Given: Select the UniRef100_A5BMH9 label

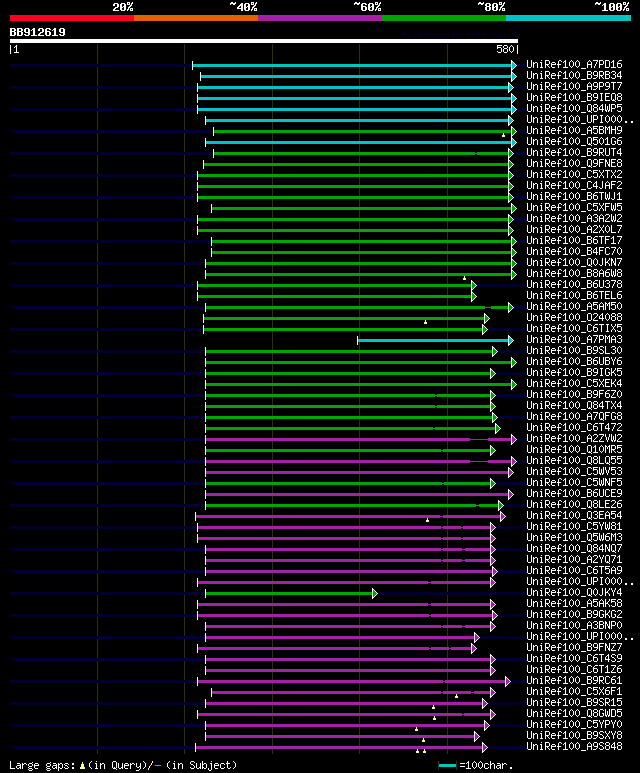Looking at the screenshot, I should [574, 131].
